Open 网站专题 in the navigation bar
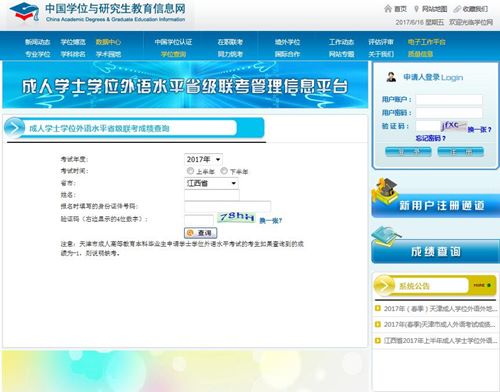Image resolution: width=500 pixels, height=392 pixels. coord(341,54)
